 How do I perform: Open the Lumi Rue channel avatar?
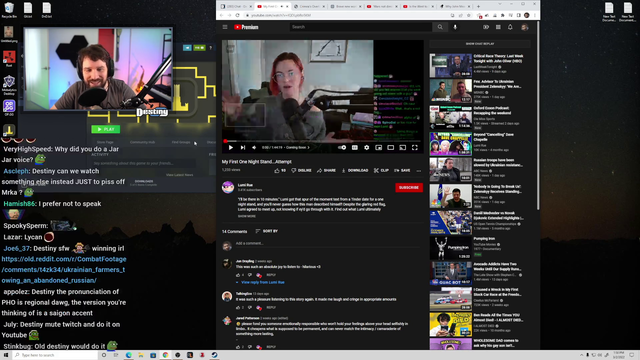click(228, 187)
